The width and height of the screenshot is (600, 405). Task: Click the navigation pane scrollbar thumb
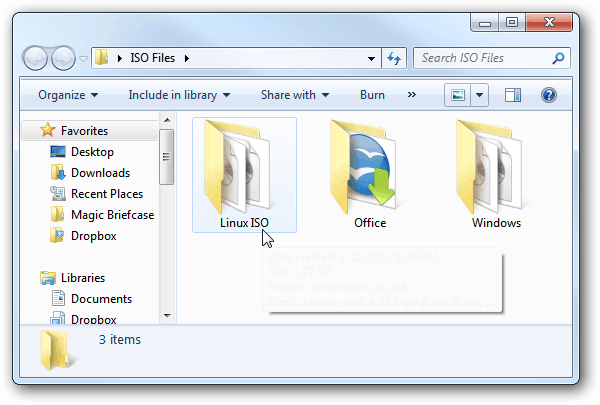[x=166, y=157]
